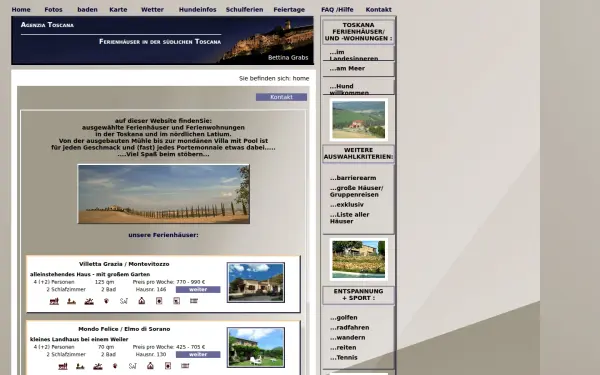Screen dimensions: 600x375
Task: Go to the baden page
Action: (87, 10)
